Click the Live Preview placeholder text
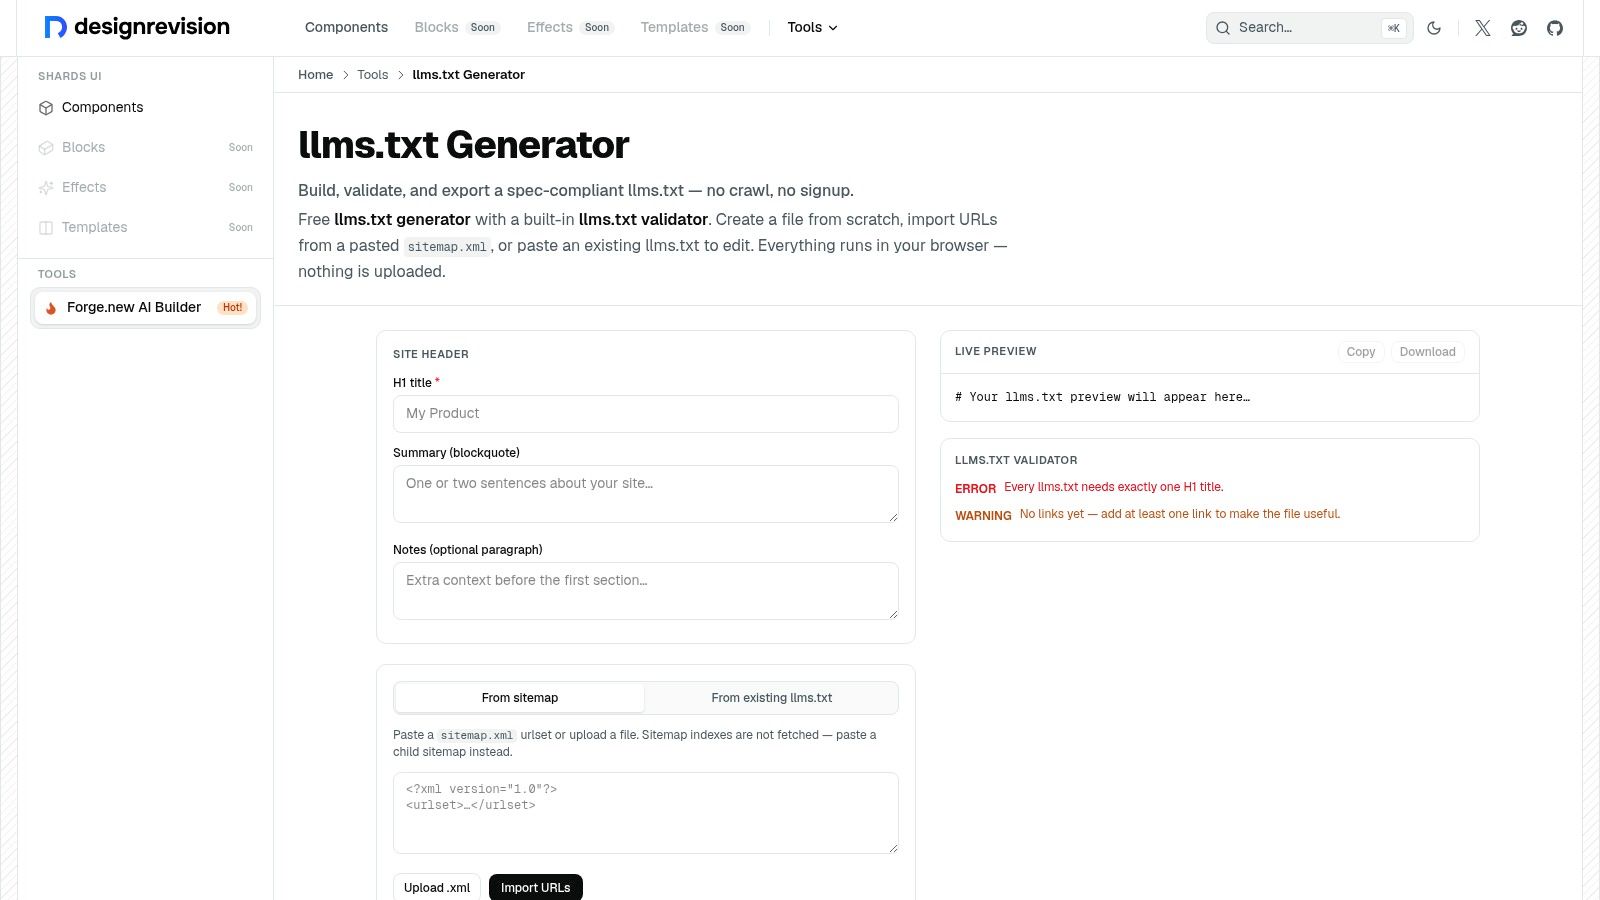This screenshot has width=1600, height=900. pos(1102,397)
